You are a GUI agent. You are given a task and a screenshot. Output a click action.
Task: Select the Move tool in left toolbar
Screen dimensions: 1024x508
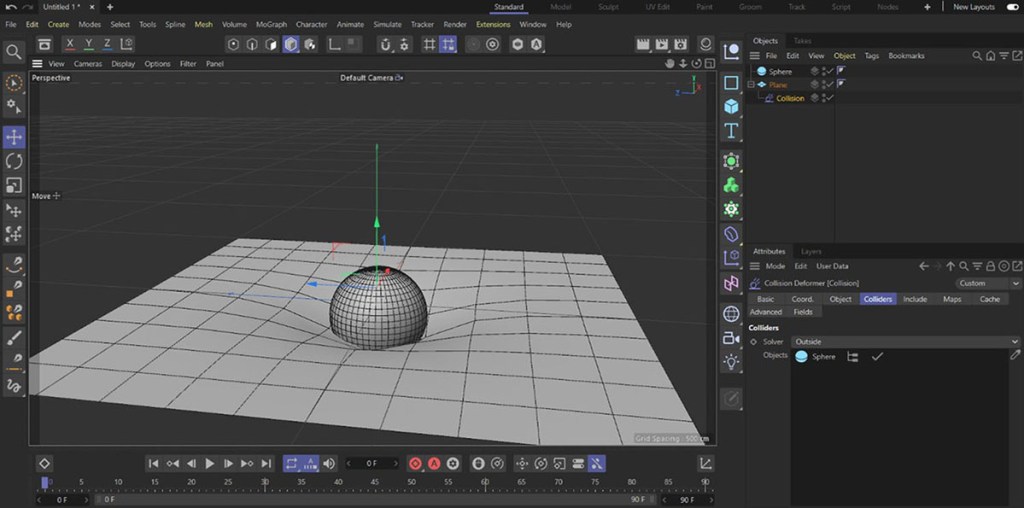pos(14,137)
